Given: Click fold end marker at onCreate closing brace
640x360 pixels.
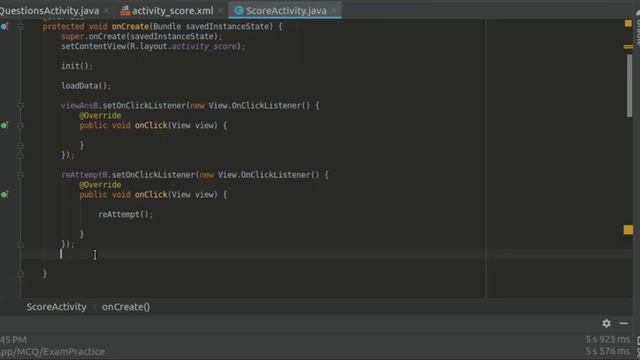Looking at the screenshot, I should click(x=20, y=274).
